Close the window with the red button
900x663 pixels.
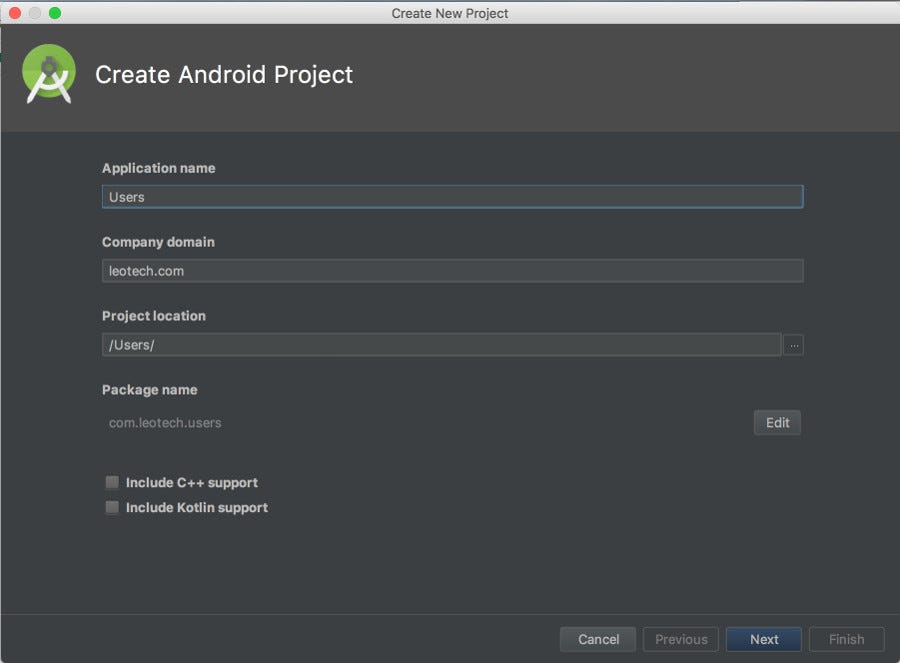point(15,13)
